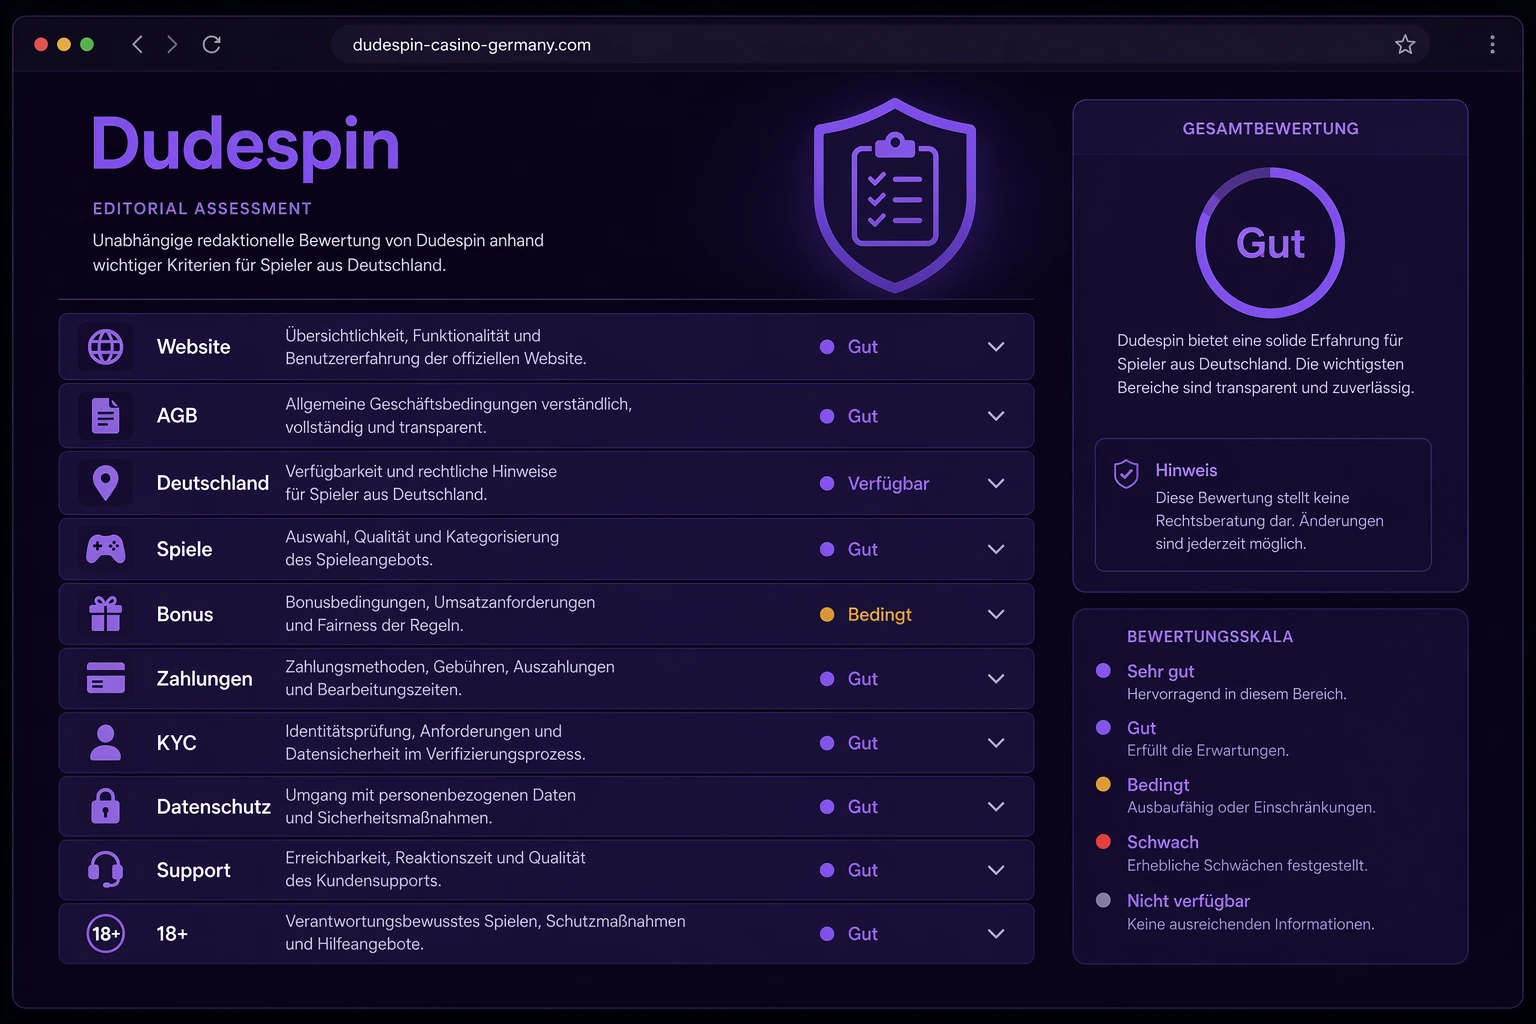This screenshot has width=1536, height=1024.
Task: Click the gift box icon for Bonus
Action: 105,614
